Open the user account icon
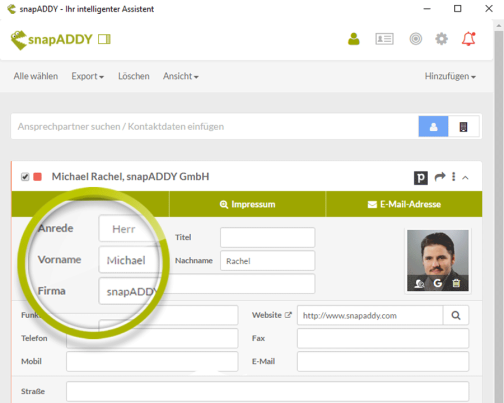504x403 pixels. tap(354, 39)
